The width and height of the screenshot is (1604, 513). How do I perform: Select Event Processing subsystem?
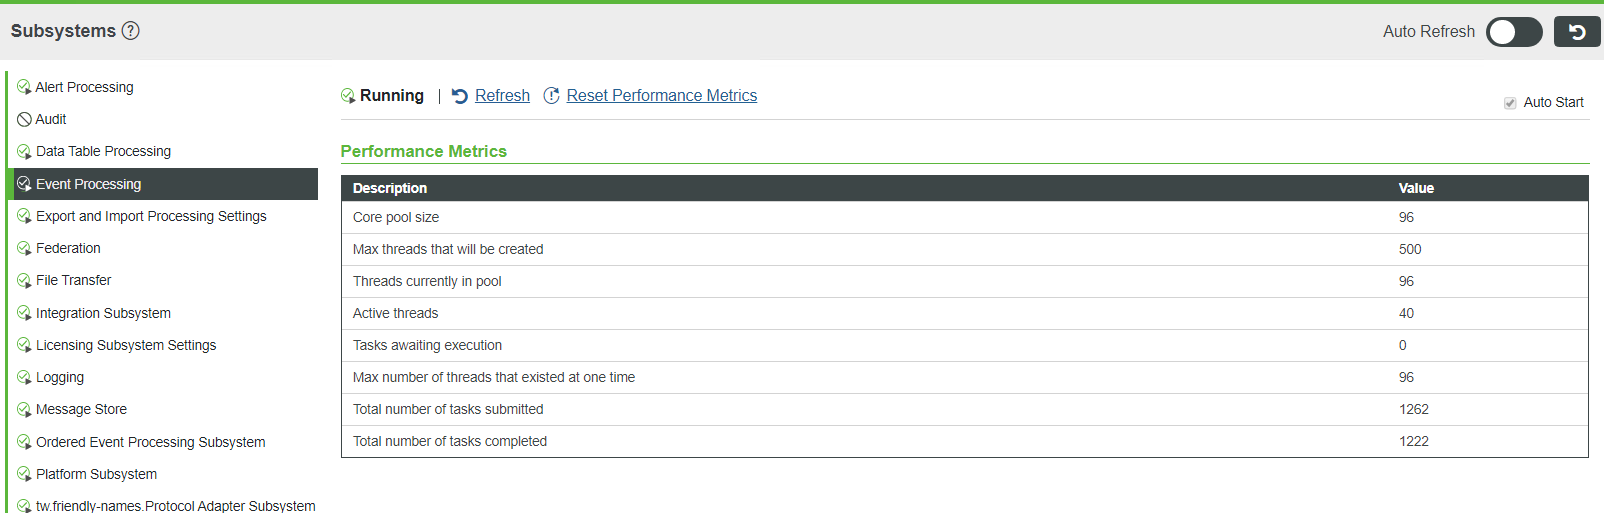[x=88, y=184]
